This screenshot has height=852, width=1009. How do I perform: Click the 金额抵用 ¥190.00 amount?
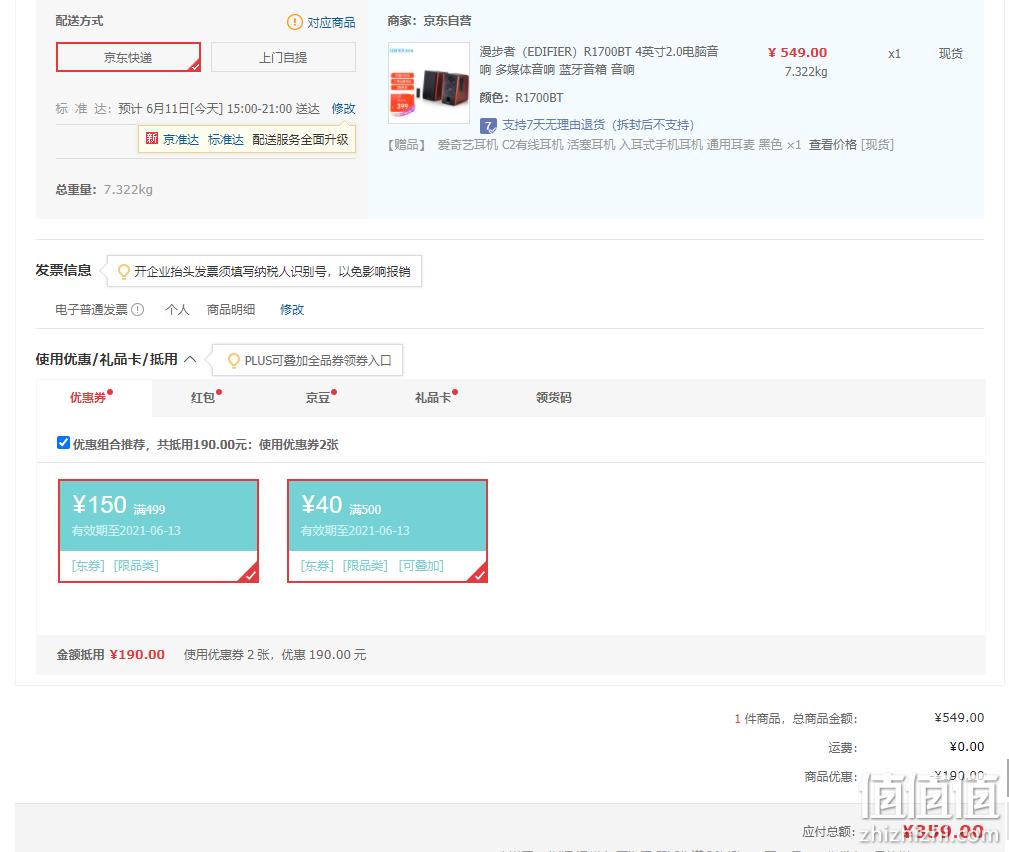pos(137,654)
